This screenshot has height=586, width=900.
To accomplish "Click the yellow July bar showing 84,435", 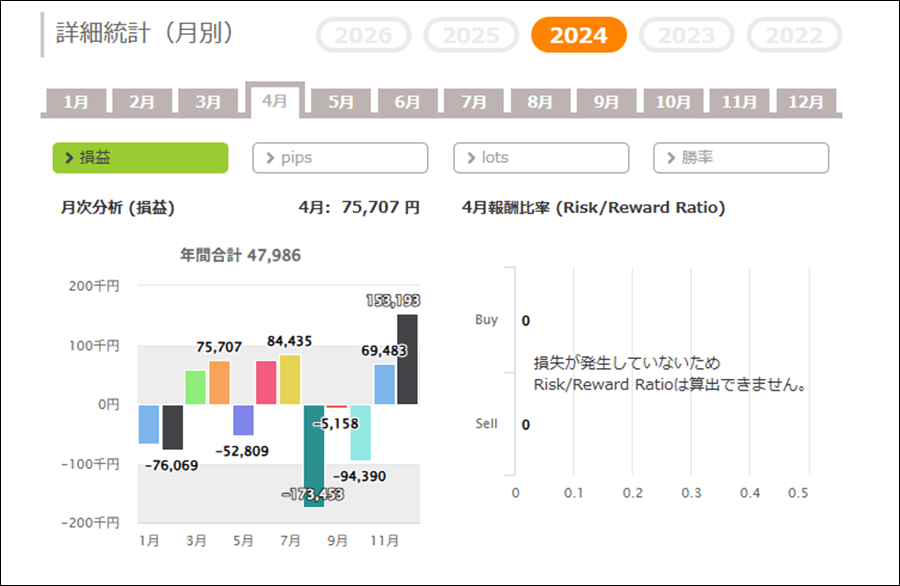I will (x=290, y=380).
